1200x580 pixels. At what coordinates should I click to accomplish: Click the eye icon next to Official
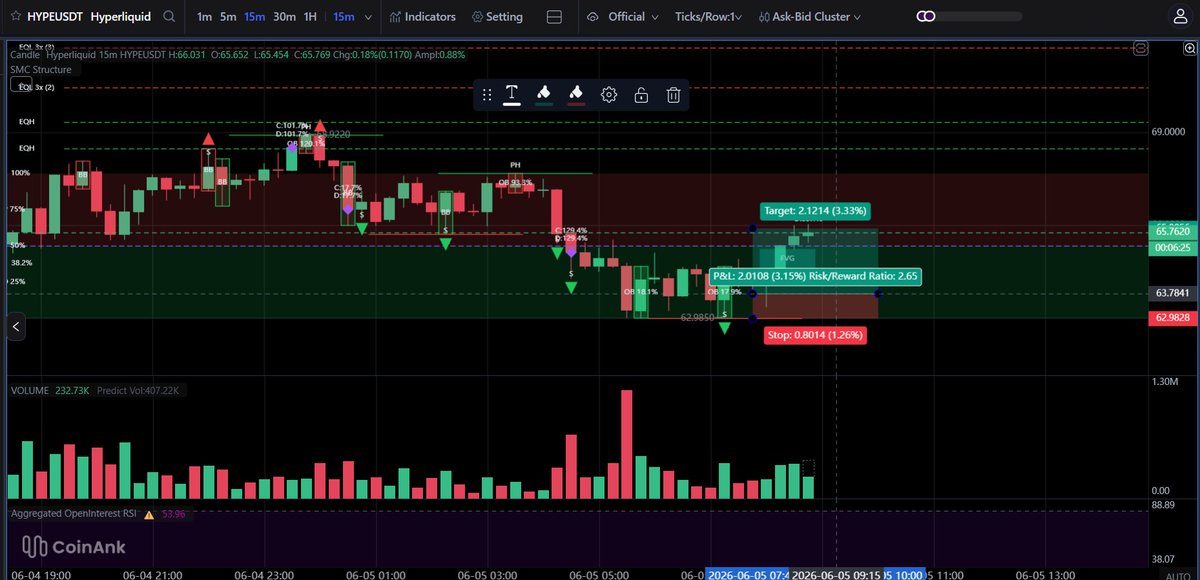593,17
